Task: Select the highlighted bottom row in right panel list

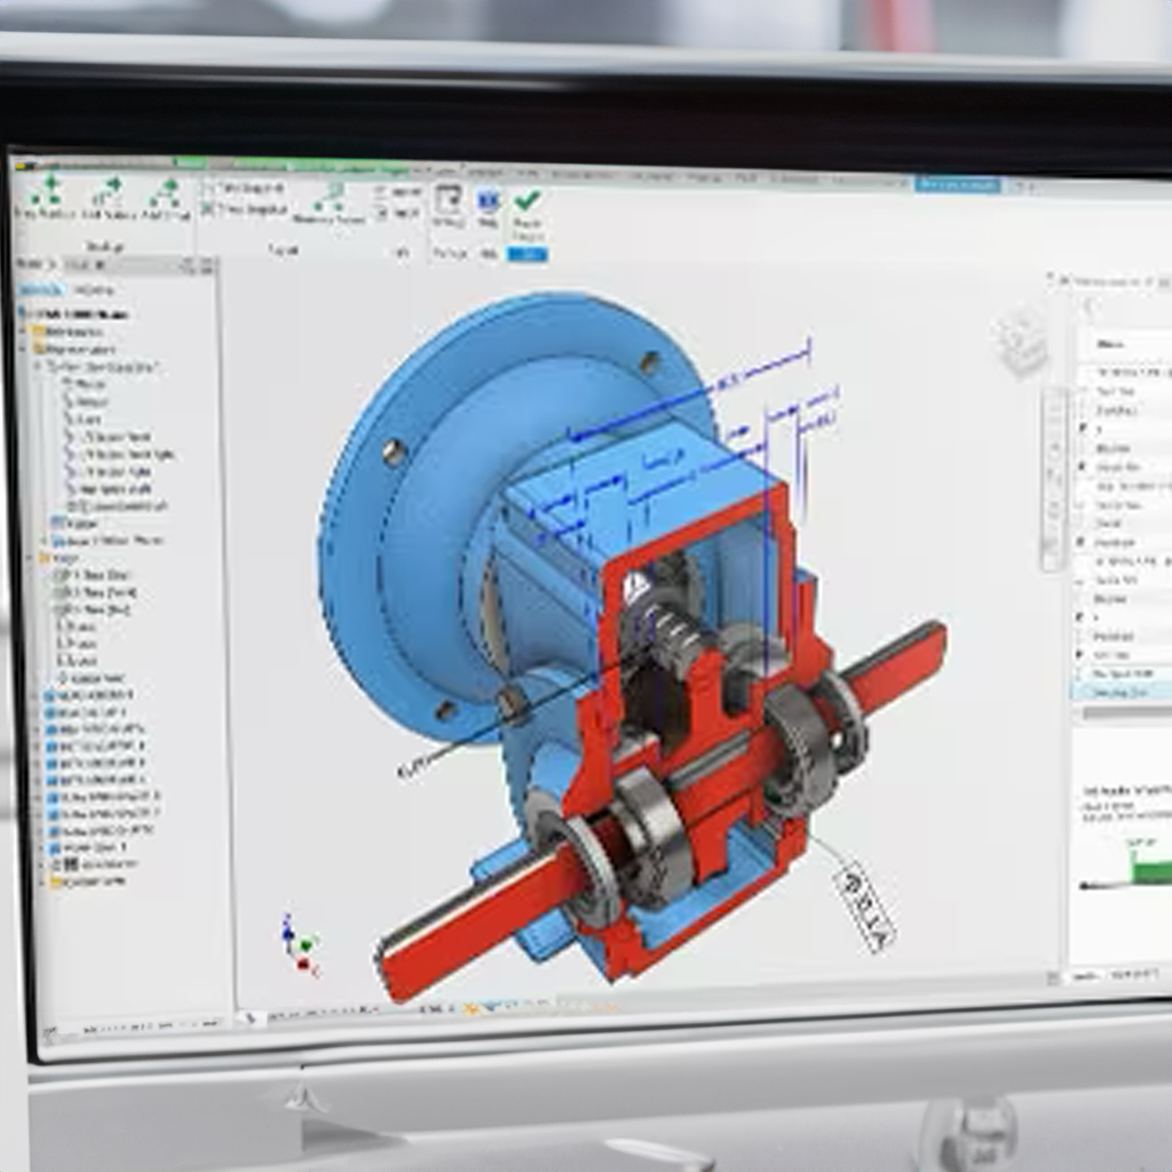Action: (1120, 692)
